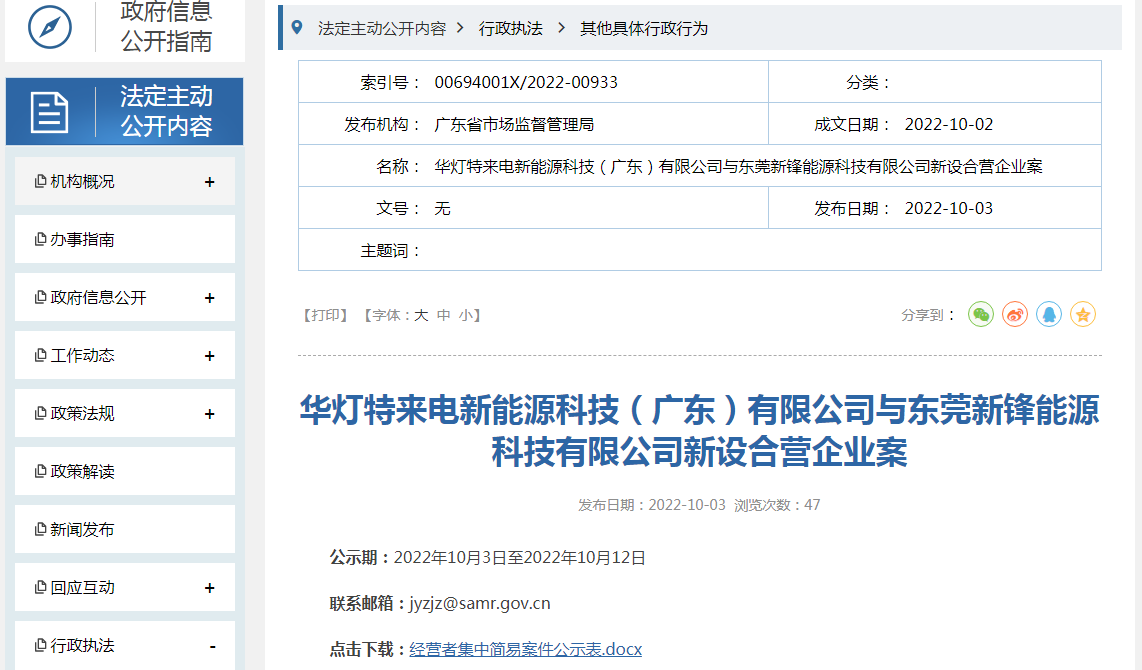Share the page via WeChat icon
The image size is (1142, 670).
(x=981, y=315)
